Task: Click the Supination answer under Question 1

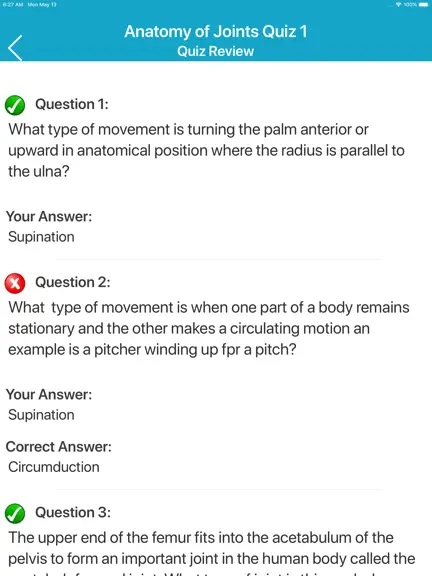Action: [41, 237]
